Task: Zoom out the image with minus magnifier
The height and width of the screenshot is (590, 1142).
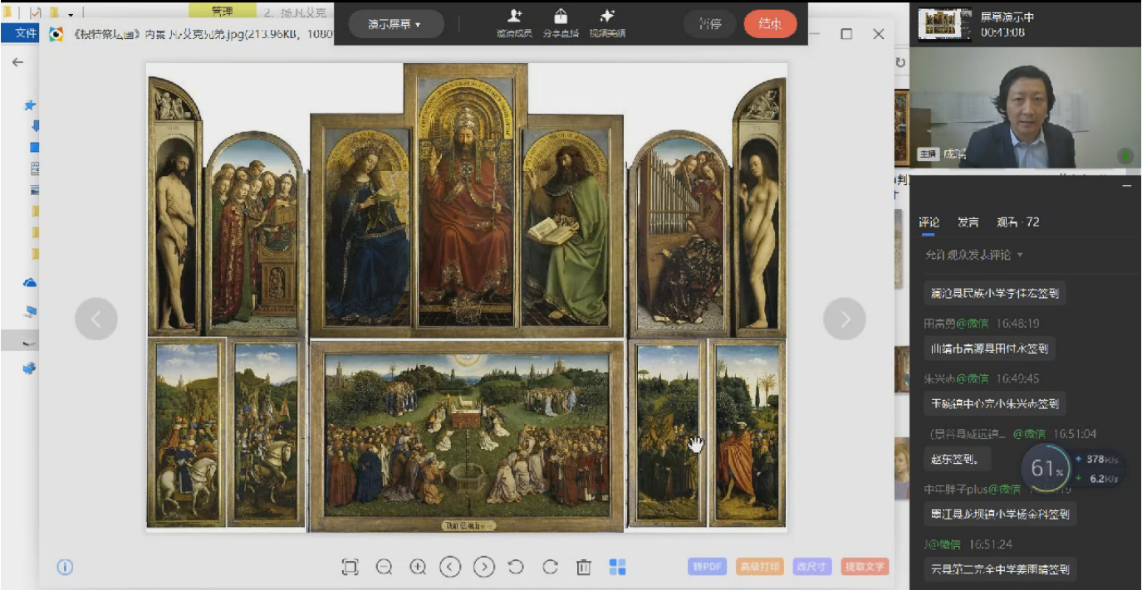Action: pos(384,567)
